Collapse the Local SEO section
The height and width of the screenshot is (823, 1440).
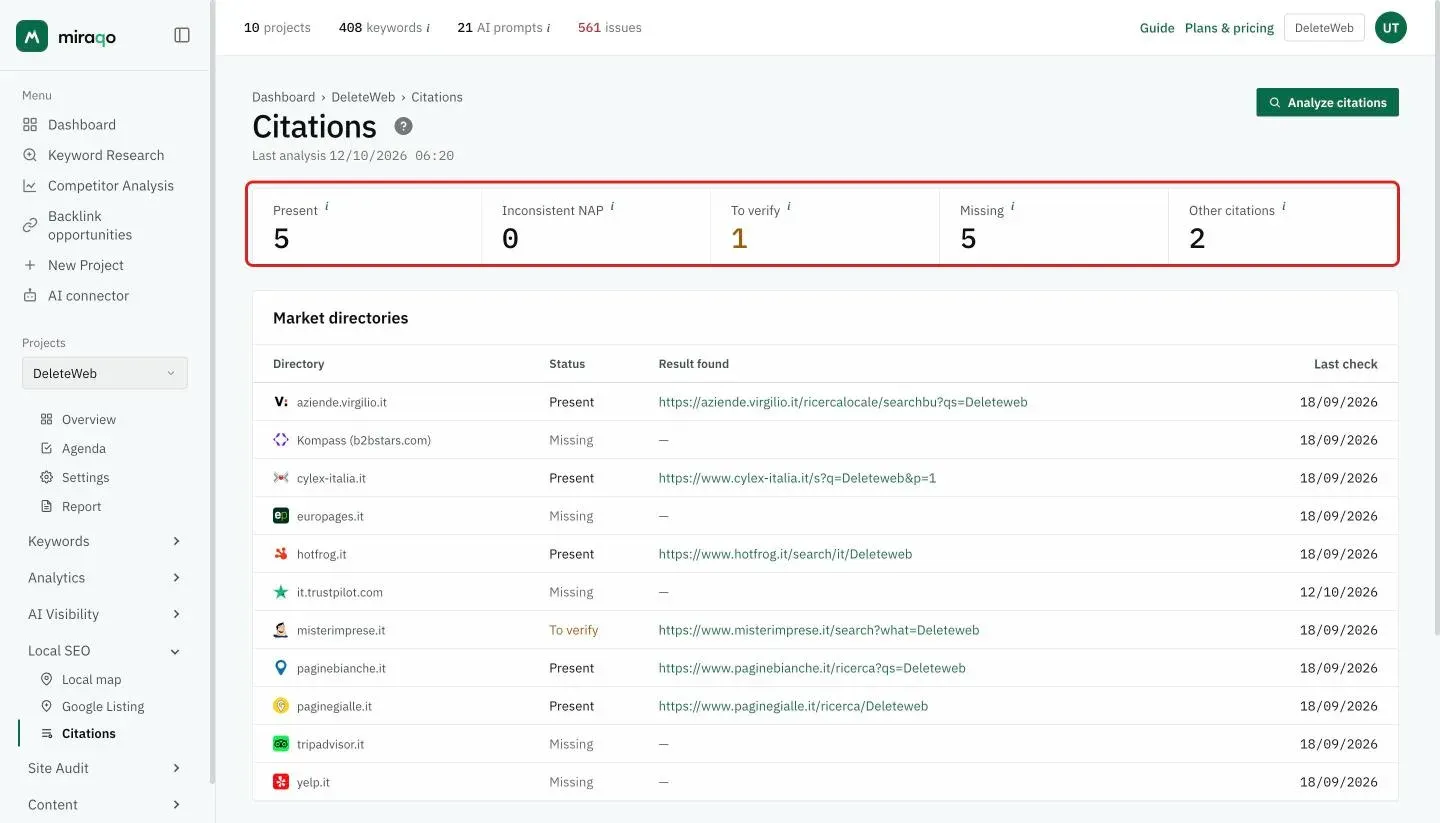(x=104, y=651)
